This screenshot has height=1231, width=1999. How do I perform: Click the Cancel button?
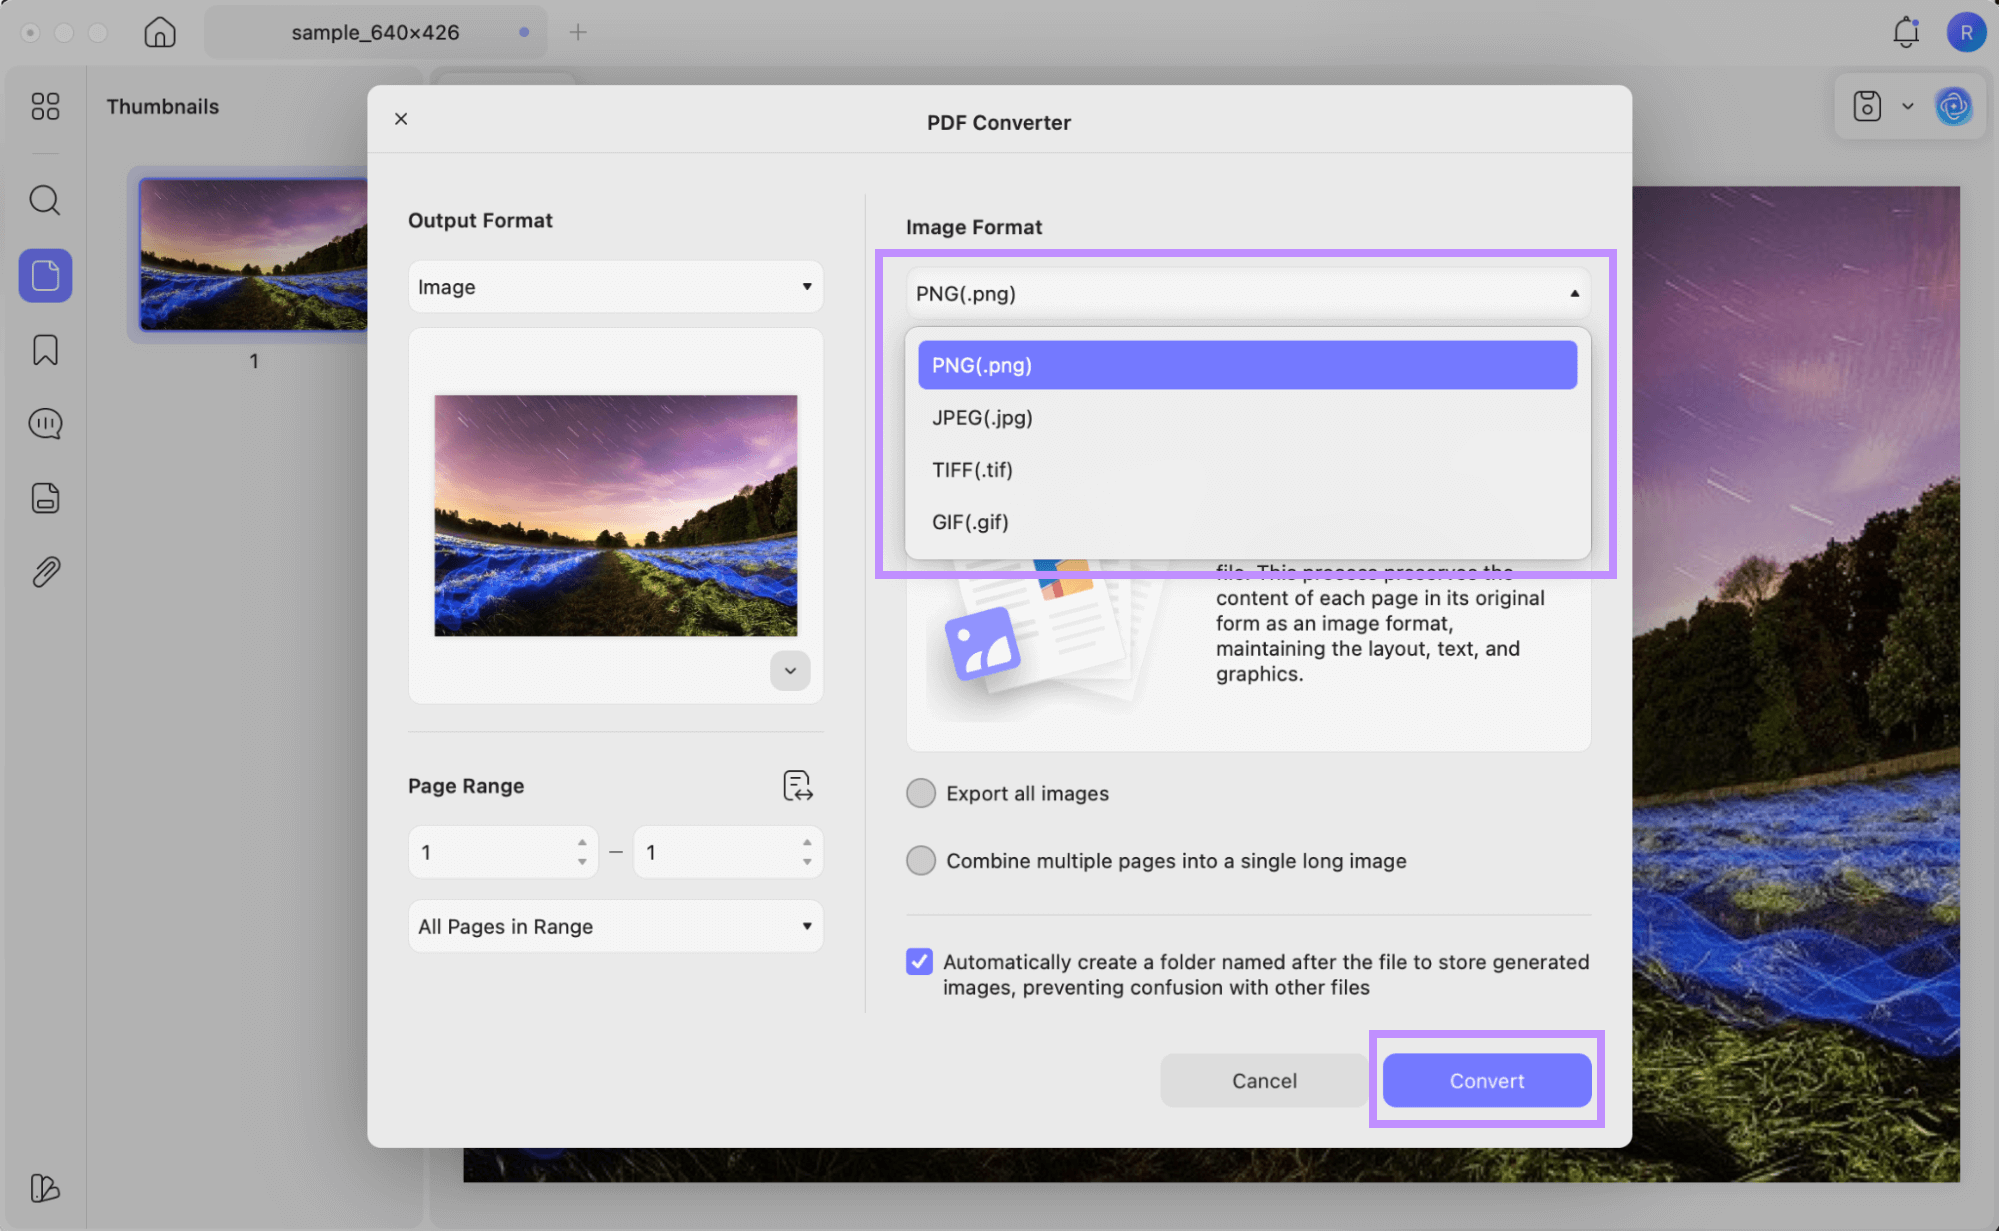(x=1264, y=1081)
